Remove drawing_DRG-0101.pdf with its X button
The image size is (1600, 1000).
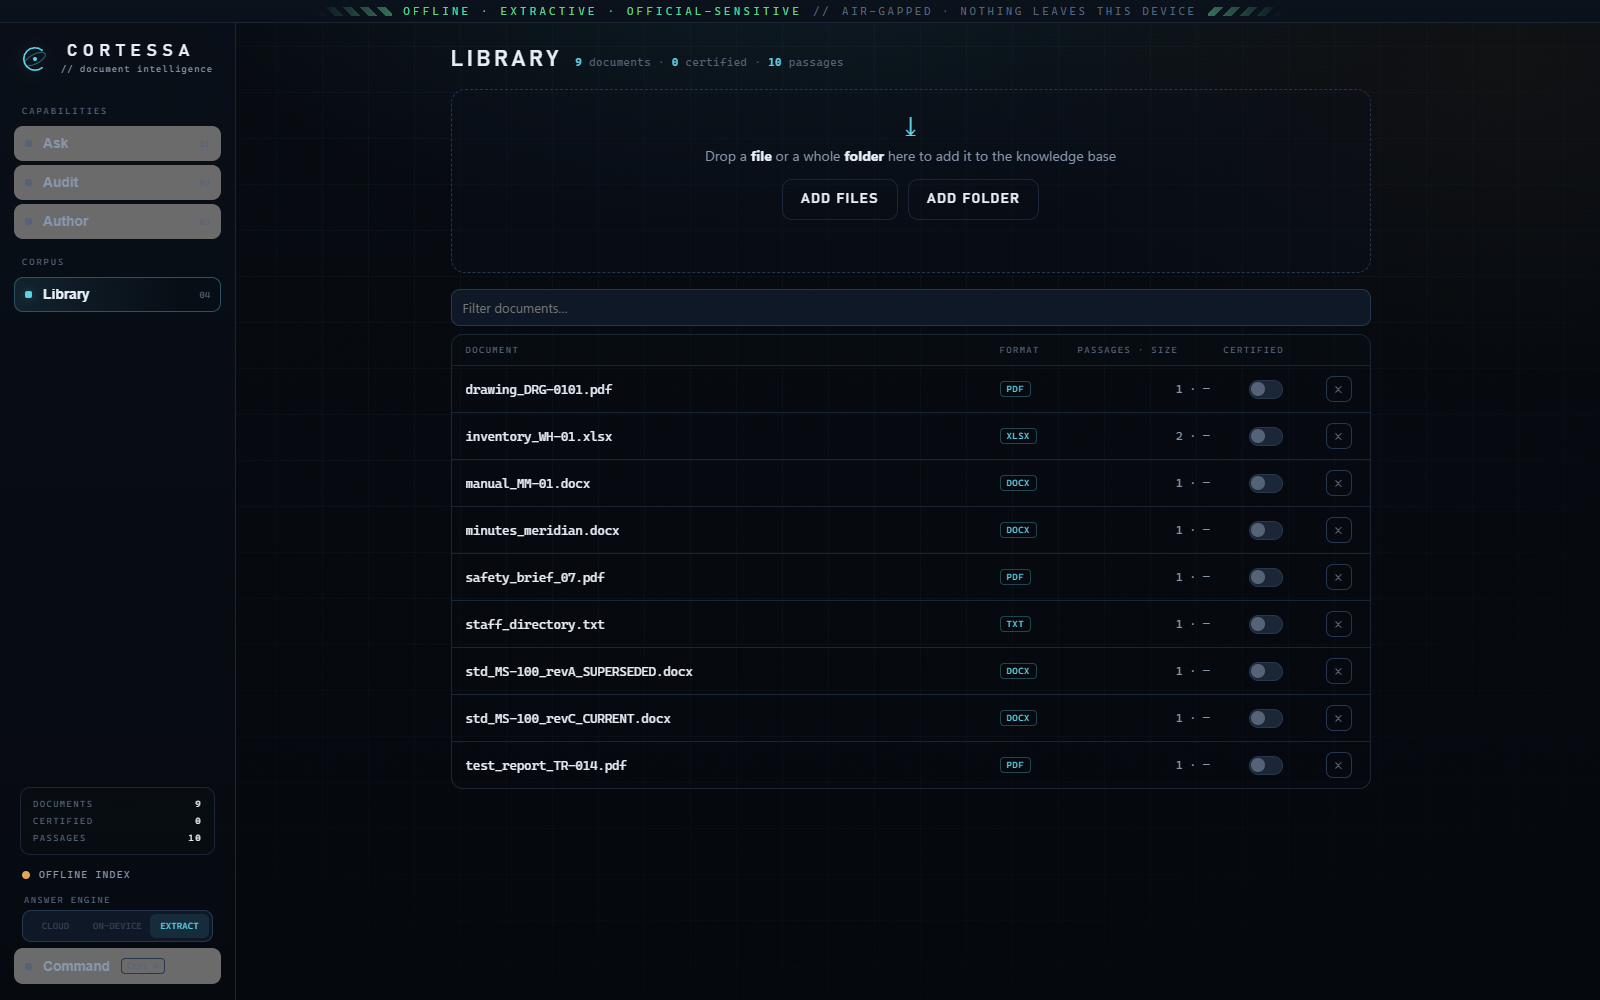click(1338, 389)
